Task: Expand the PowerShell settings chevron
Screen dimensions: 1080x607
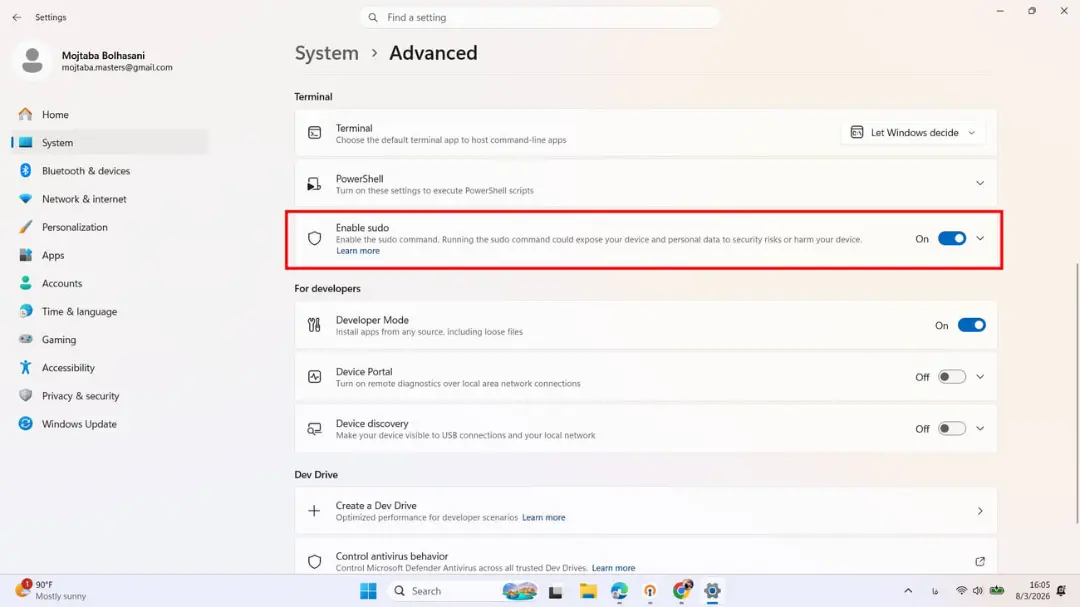Action: 979,183
